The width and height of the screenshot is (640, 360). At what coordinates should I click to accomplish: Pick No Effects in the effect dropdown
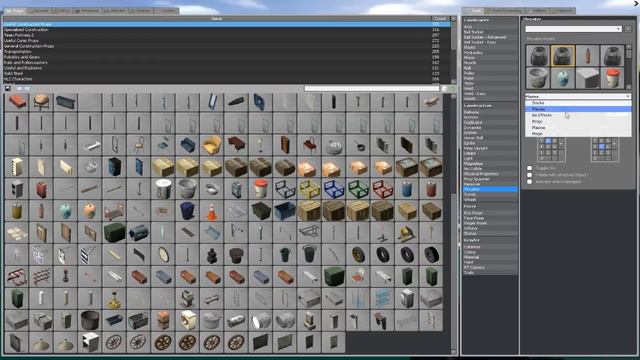[x=578, y=115]
